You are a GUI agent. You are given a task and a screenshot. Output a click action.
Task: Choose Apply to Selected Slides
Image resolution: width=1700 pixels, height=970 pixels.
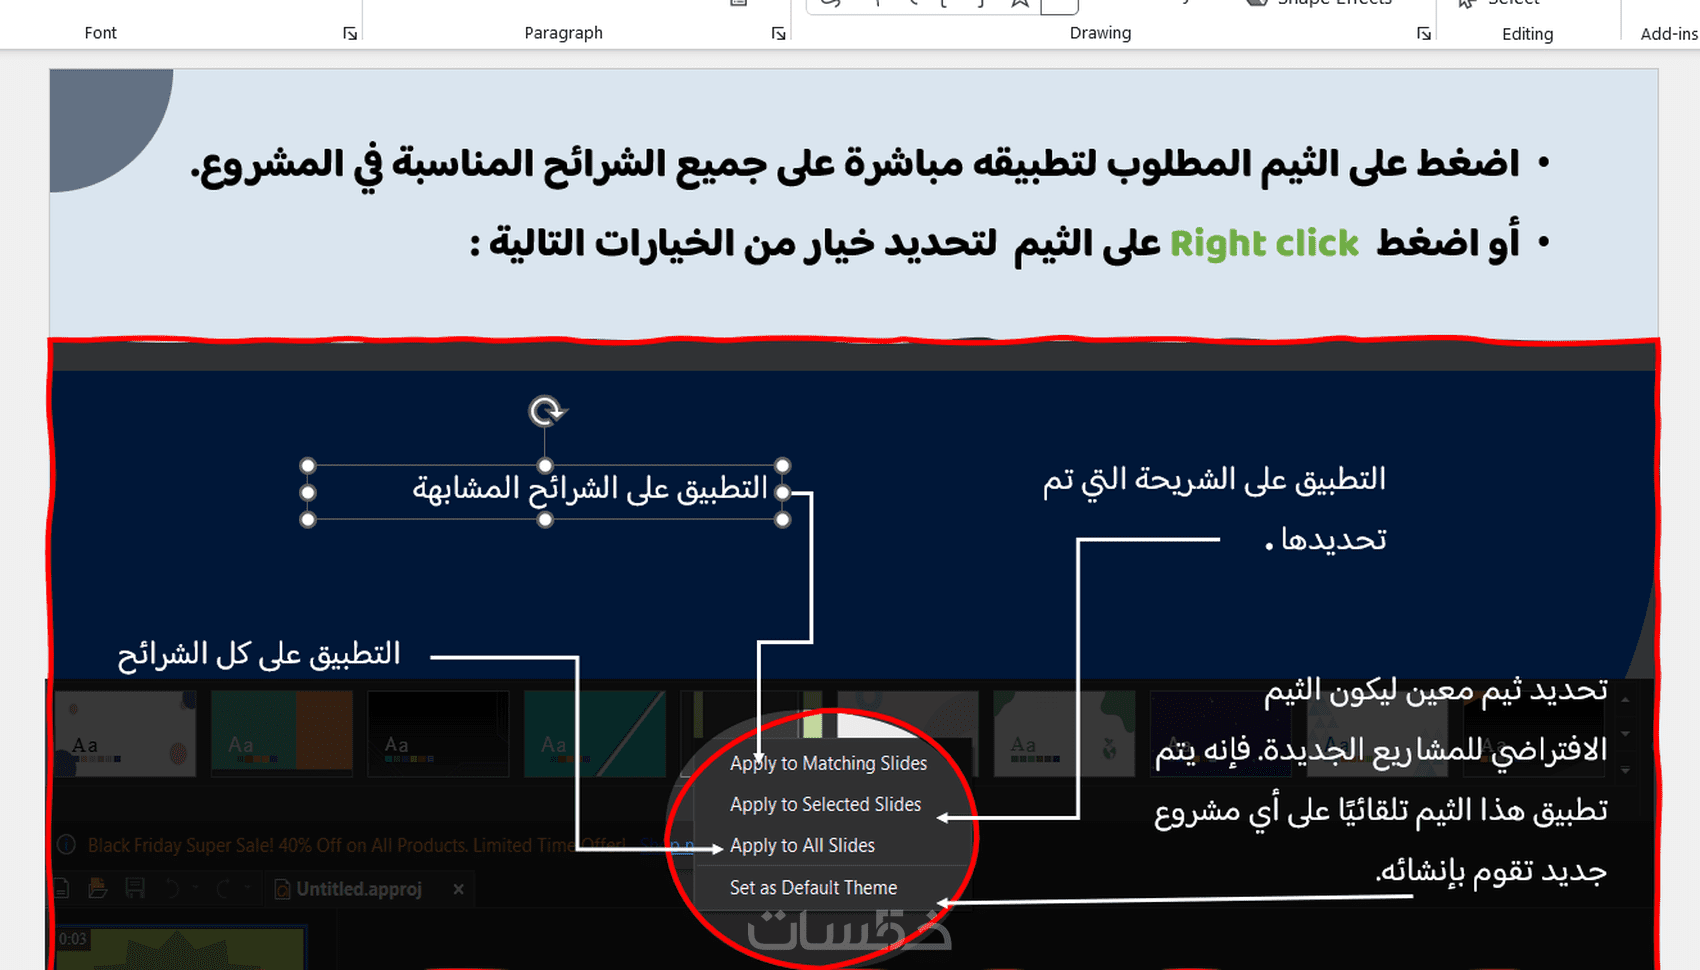coord(825,804)
